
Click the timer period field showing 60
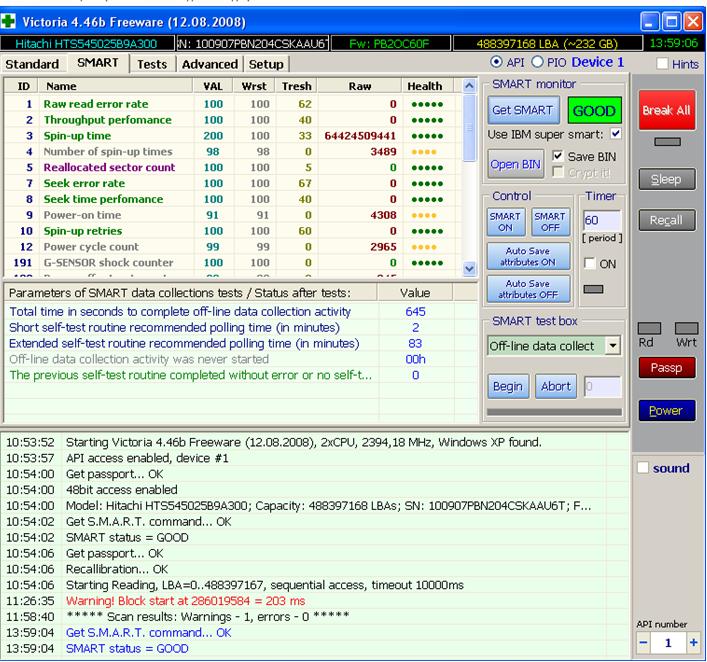602,220
